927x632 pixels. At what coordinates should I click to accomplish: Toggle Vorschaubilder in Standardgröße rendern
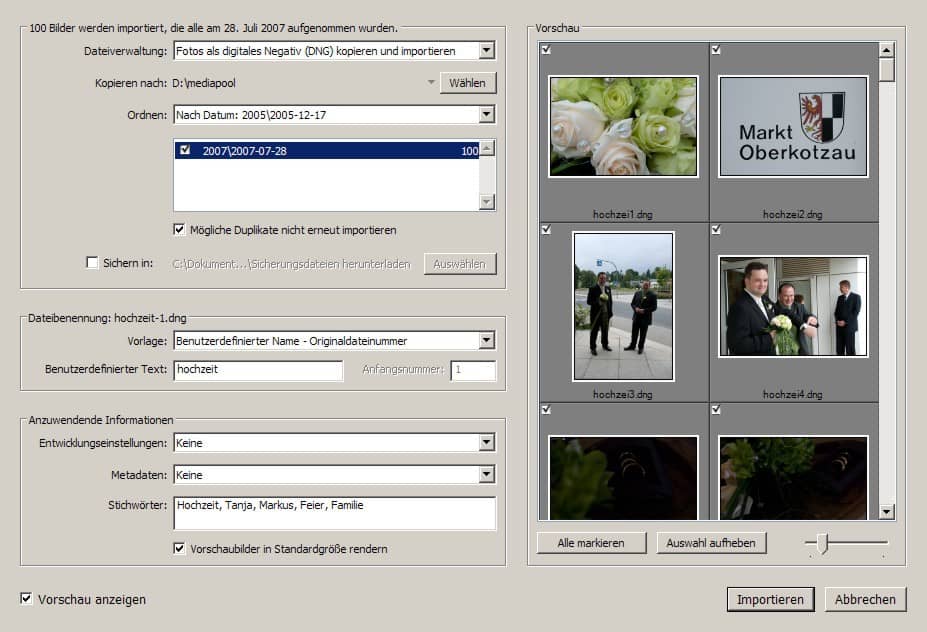coord(179,549)
